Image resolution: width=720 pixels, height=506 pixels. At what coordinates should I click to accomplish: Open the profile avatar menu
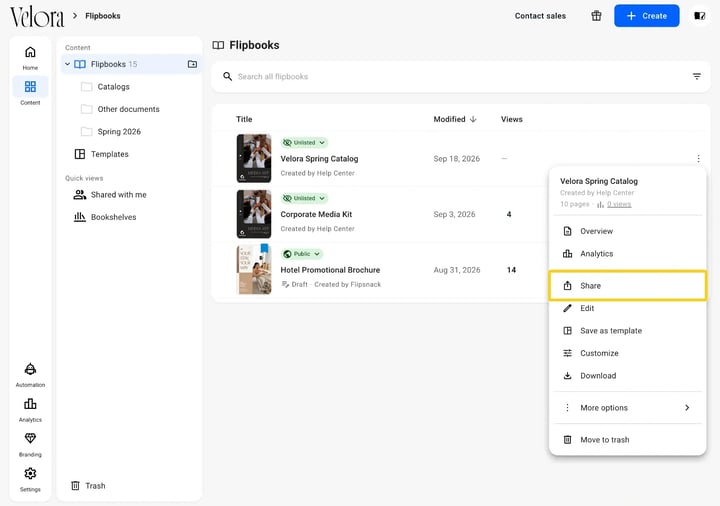coord(699,16)
